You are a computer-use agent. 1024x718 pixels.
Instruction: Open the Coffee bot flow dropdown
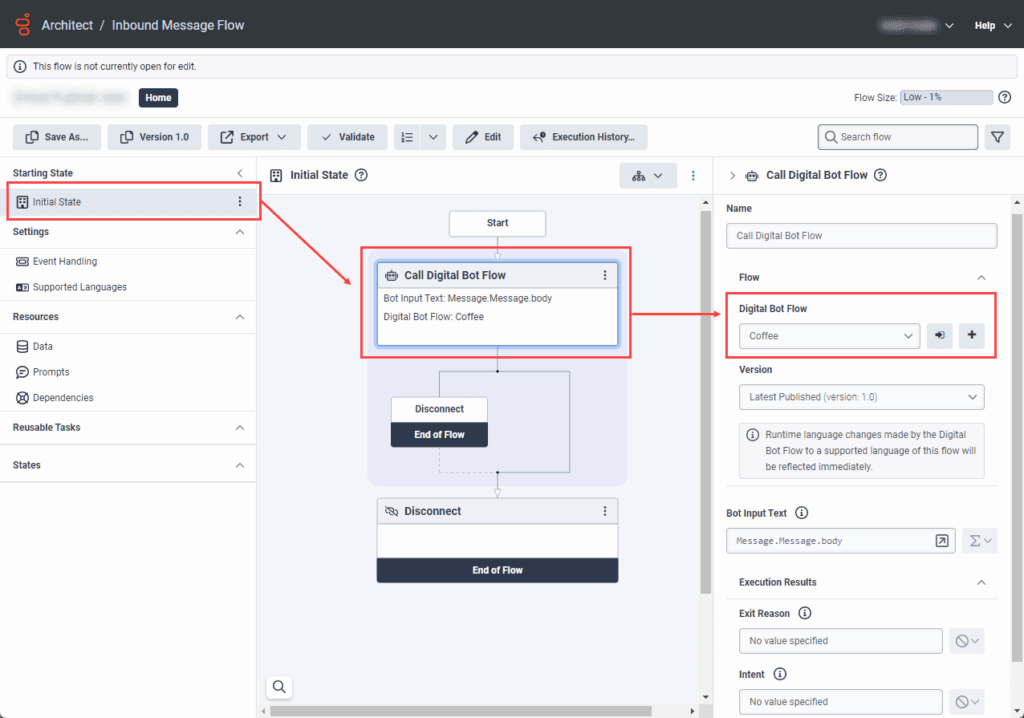click(828, 336)
